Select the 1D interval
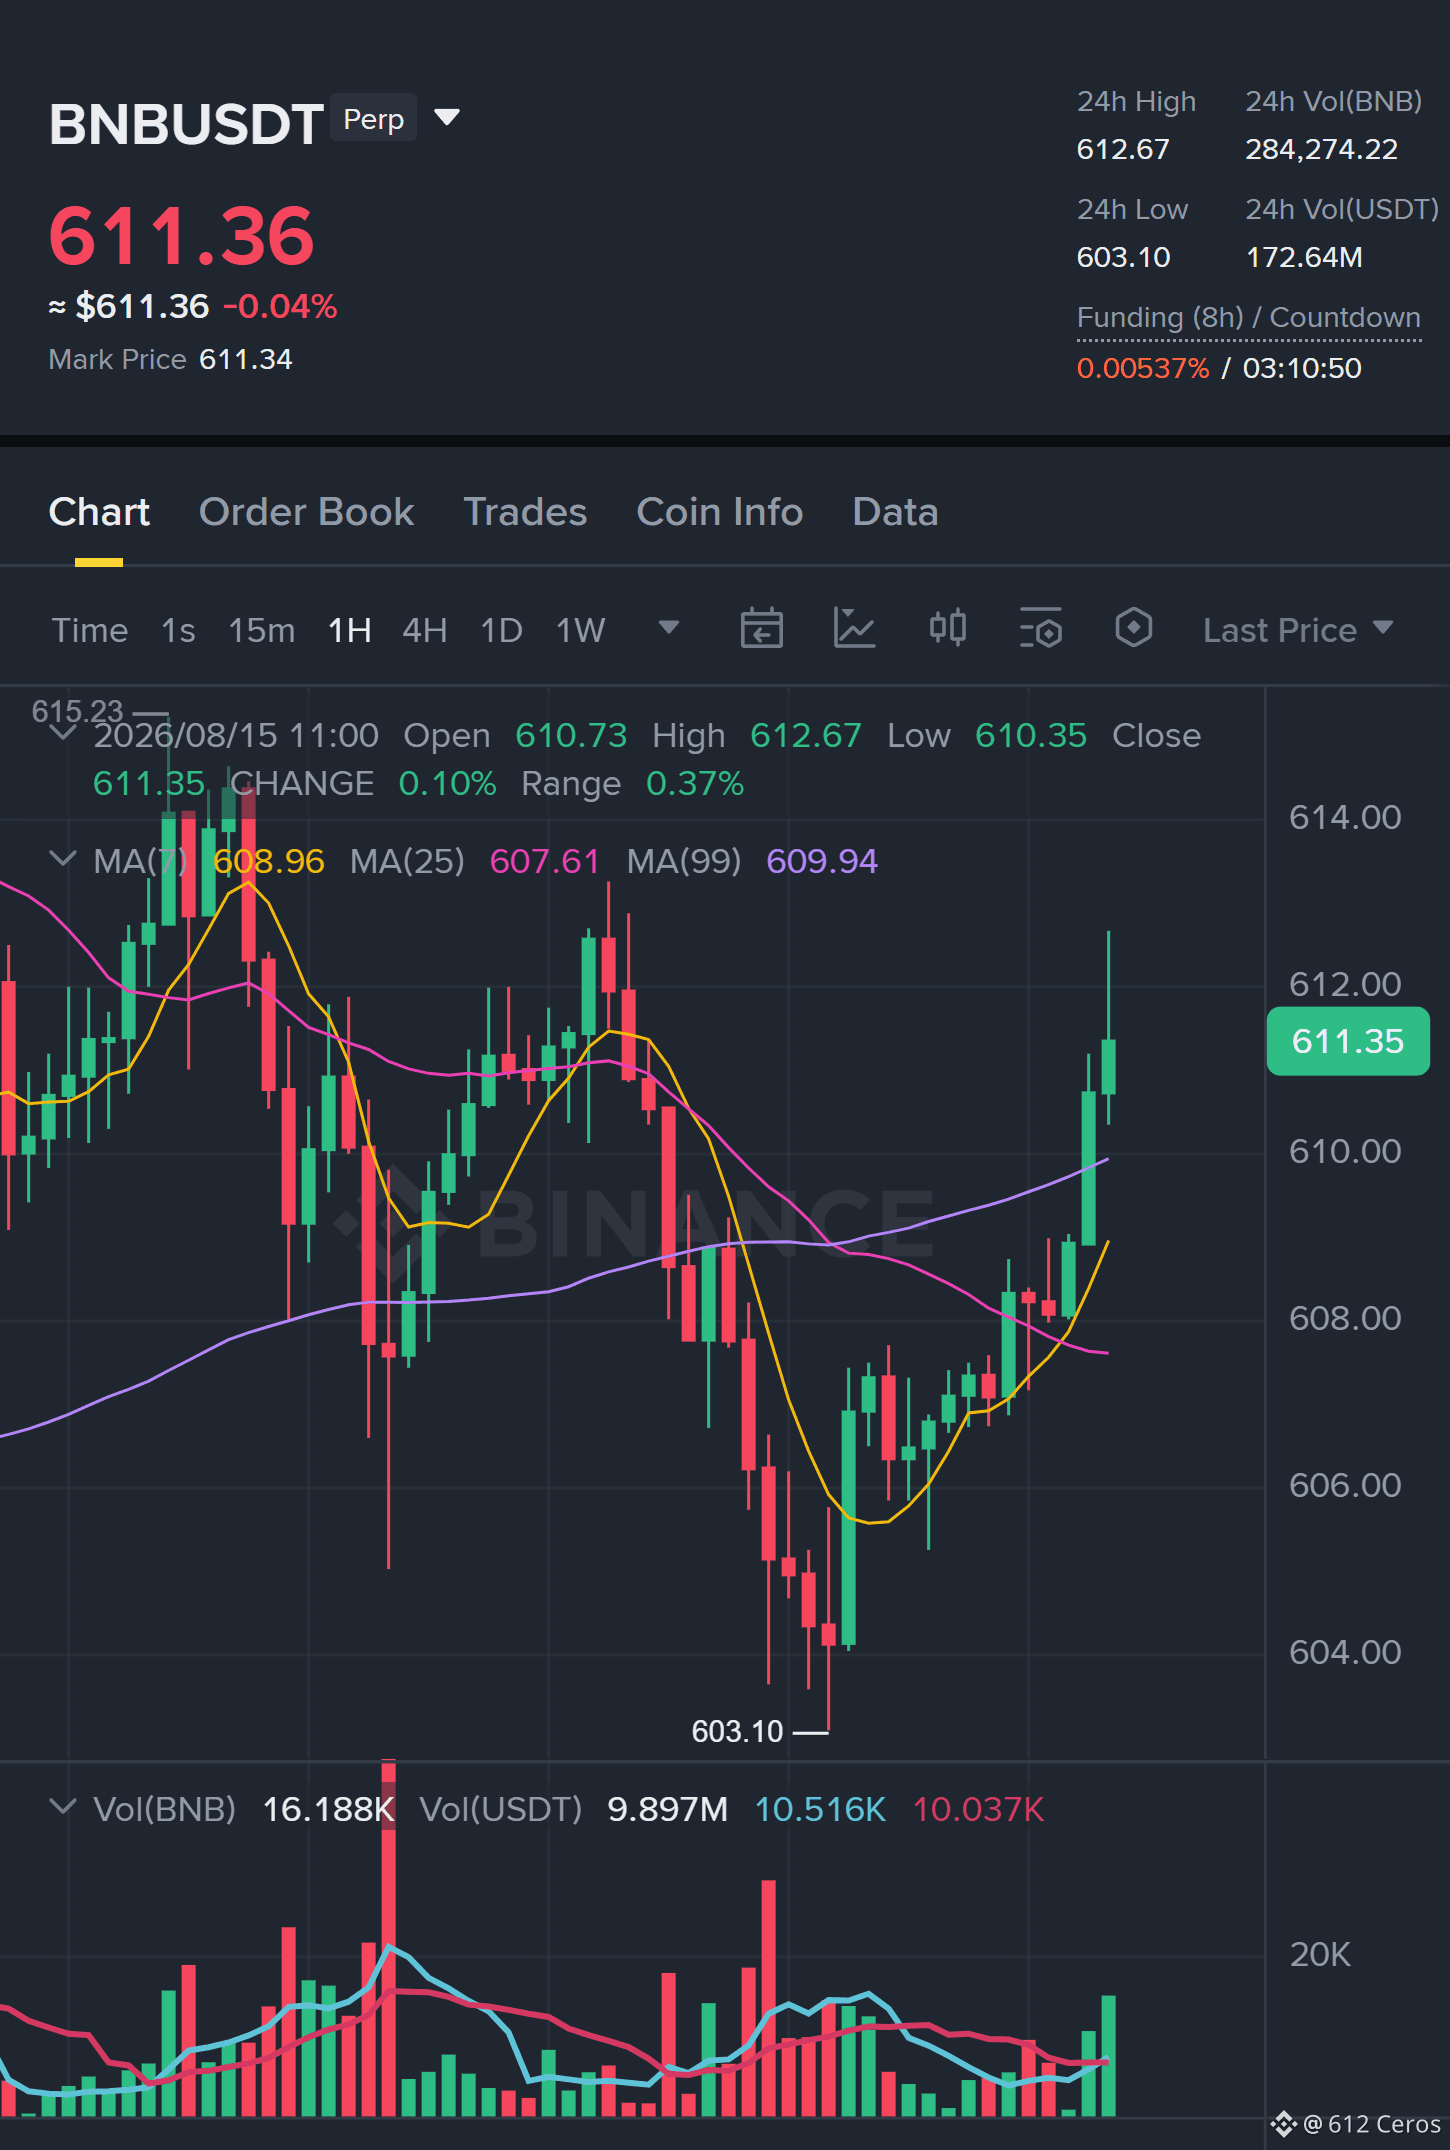This screenshot has height=2150, width=1450. click(502, 630)
